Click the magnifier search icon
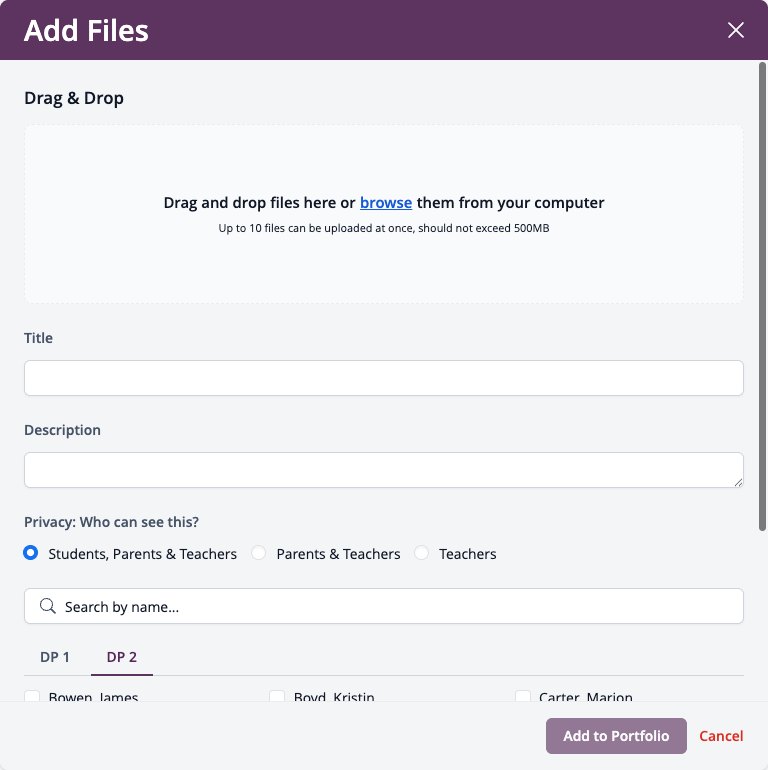Screen dimensions: 768x770 (x=48, y=606)
